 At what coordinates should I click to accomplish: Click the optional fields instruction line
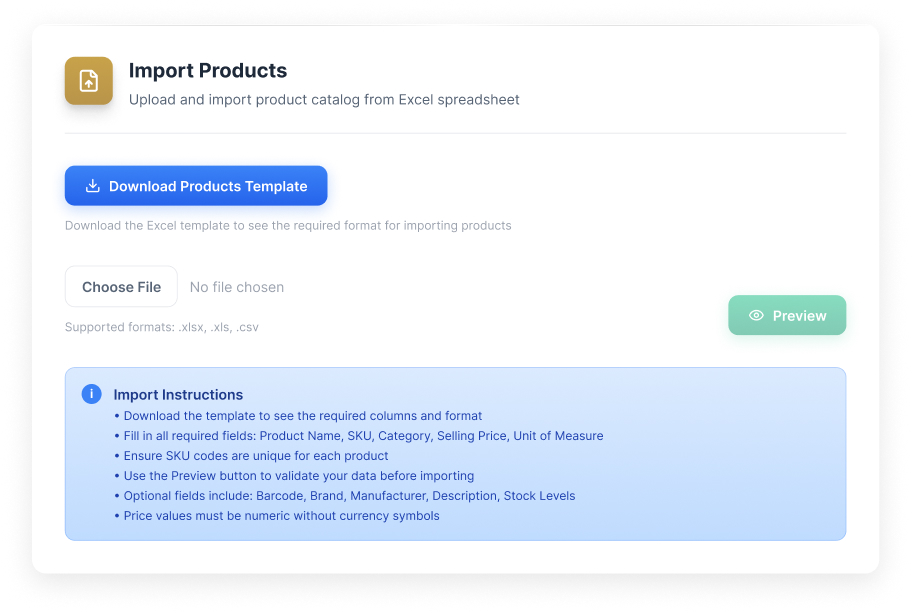click(x=349, y=496)
